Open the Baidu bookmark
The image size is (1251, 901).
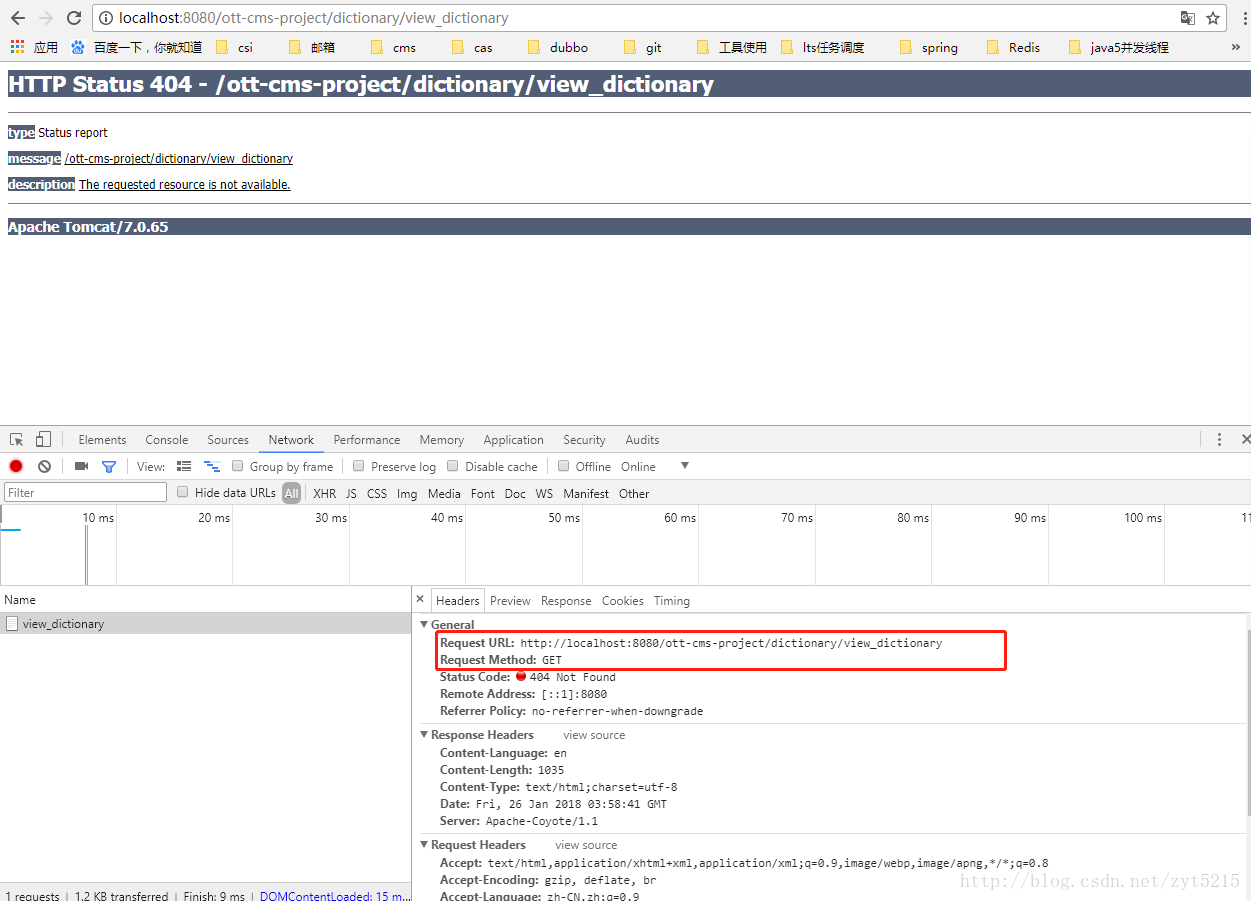(x=136, y=47)
